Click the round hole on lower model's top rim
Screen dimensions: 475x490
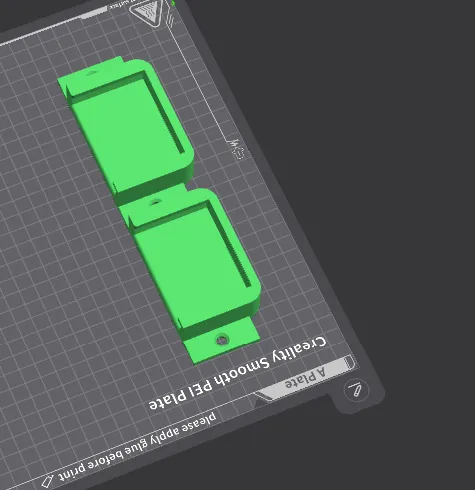coord(155,202)
